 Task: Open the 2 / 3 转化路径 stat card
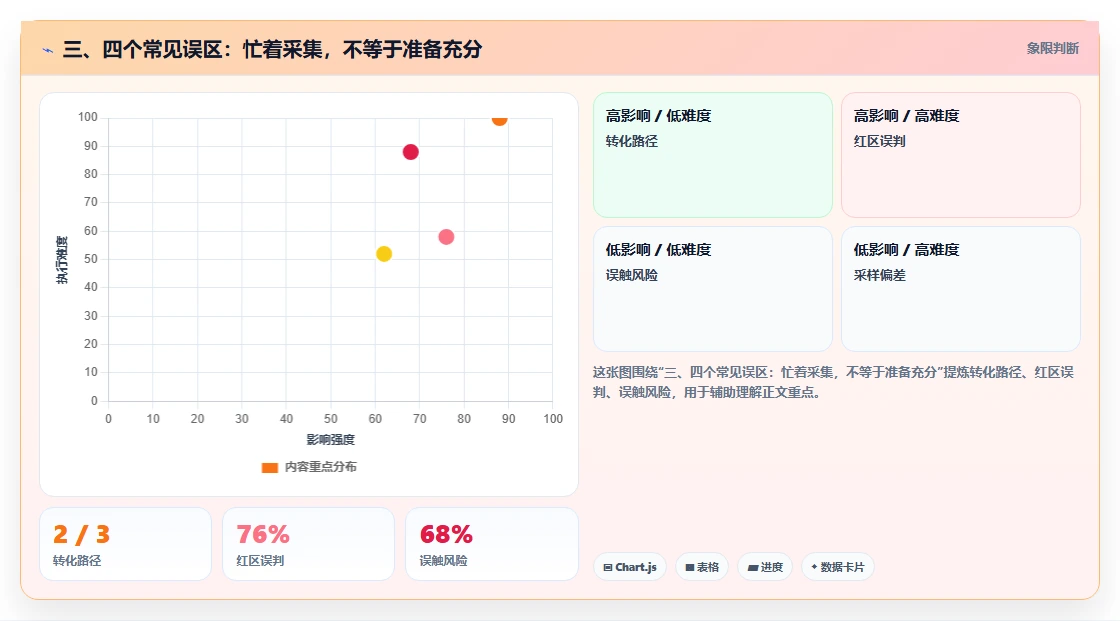point(125,544)
